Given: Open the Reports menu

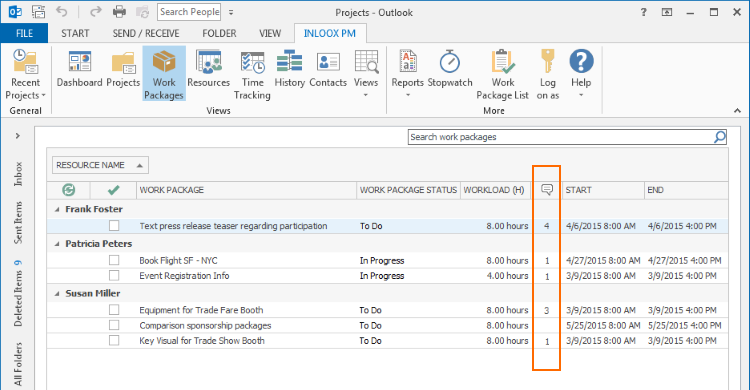Looking at the screenshot, I should tap(408, 74).
